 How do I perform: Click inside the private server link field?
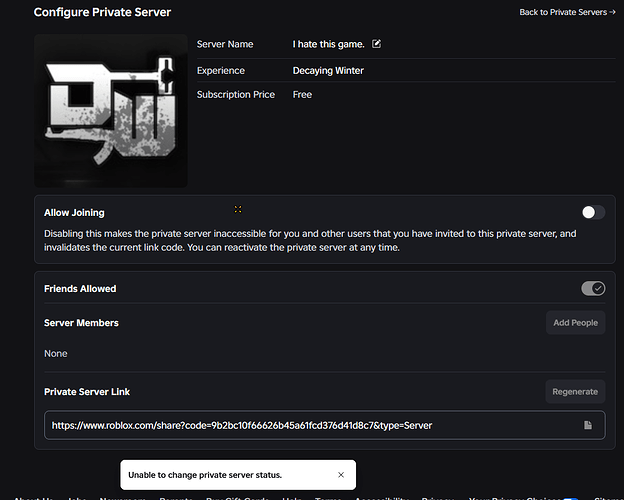[324, 425]
